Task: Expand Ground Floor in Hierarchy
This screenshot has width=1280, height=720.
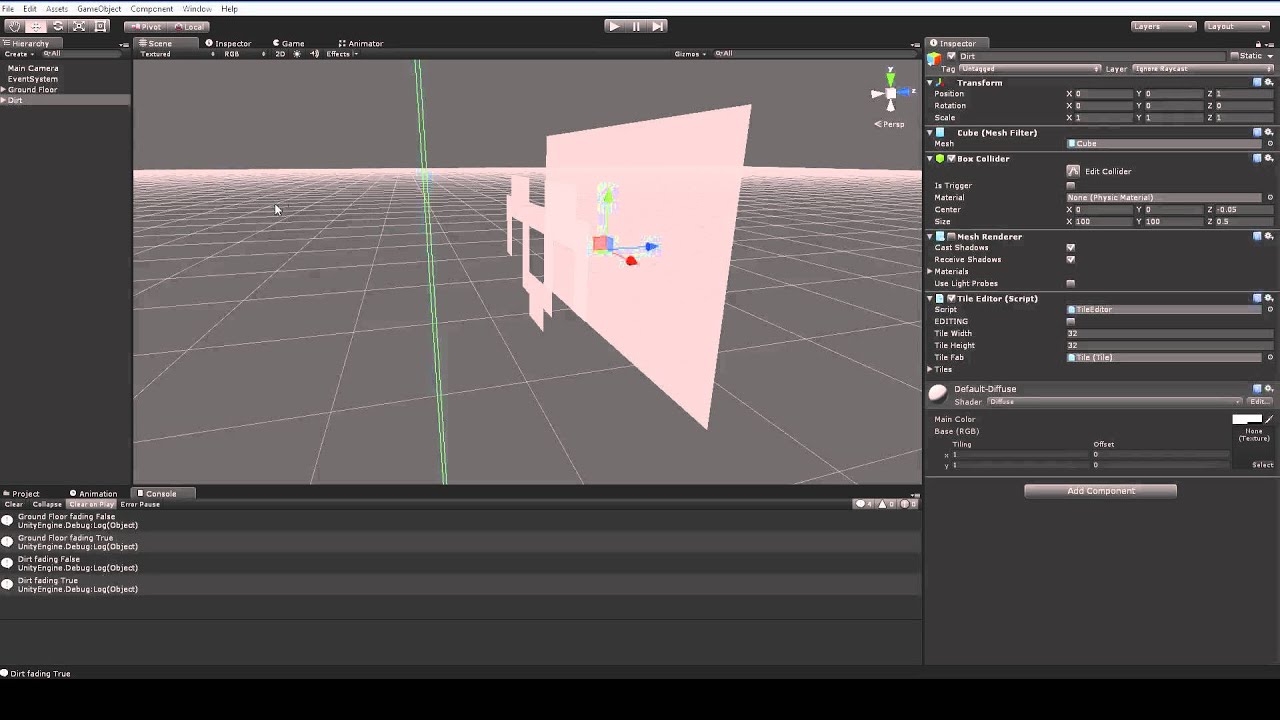Action: [x=4, y=89]
